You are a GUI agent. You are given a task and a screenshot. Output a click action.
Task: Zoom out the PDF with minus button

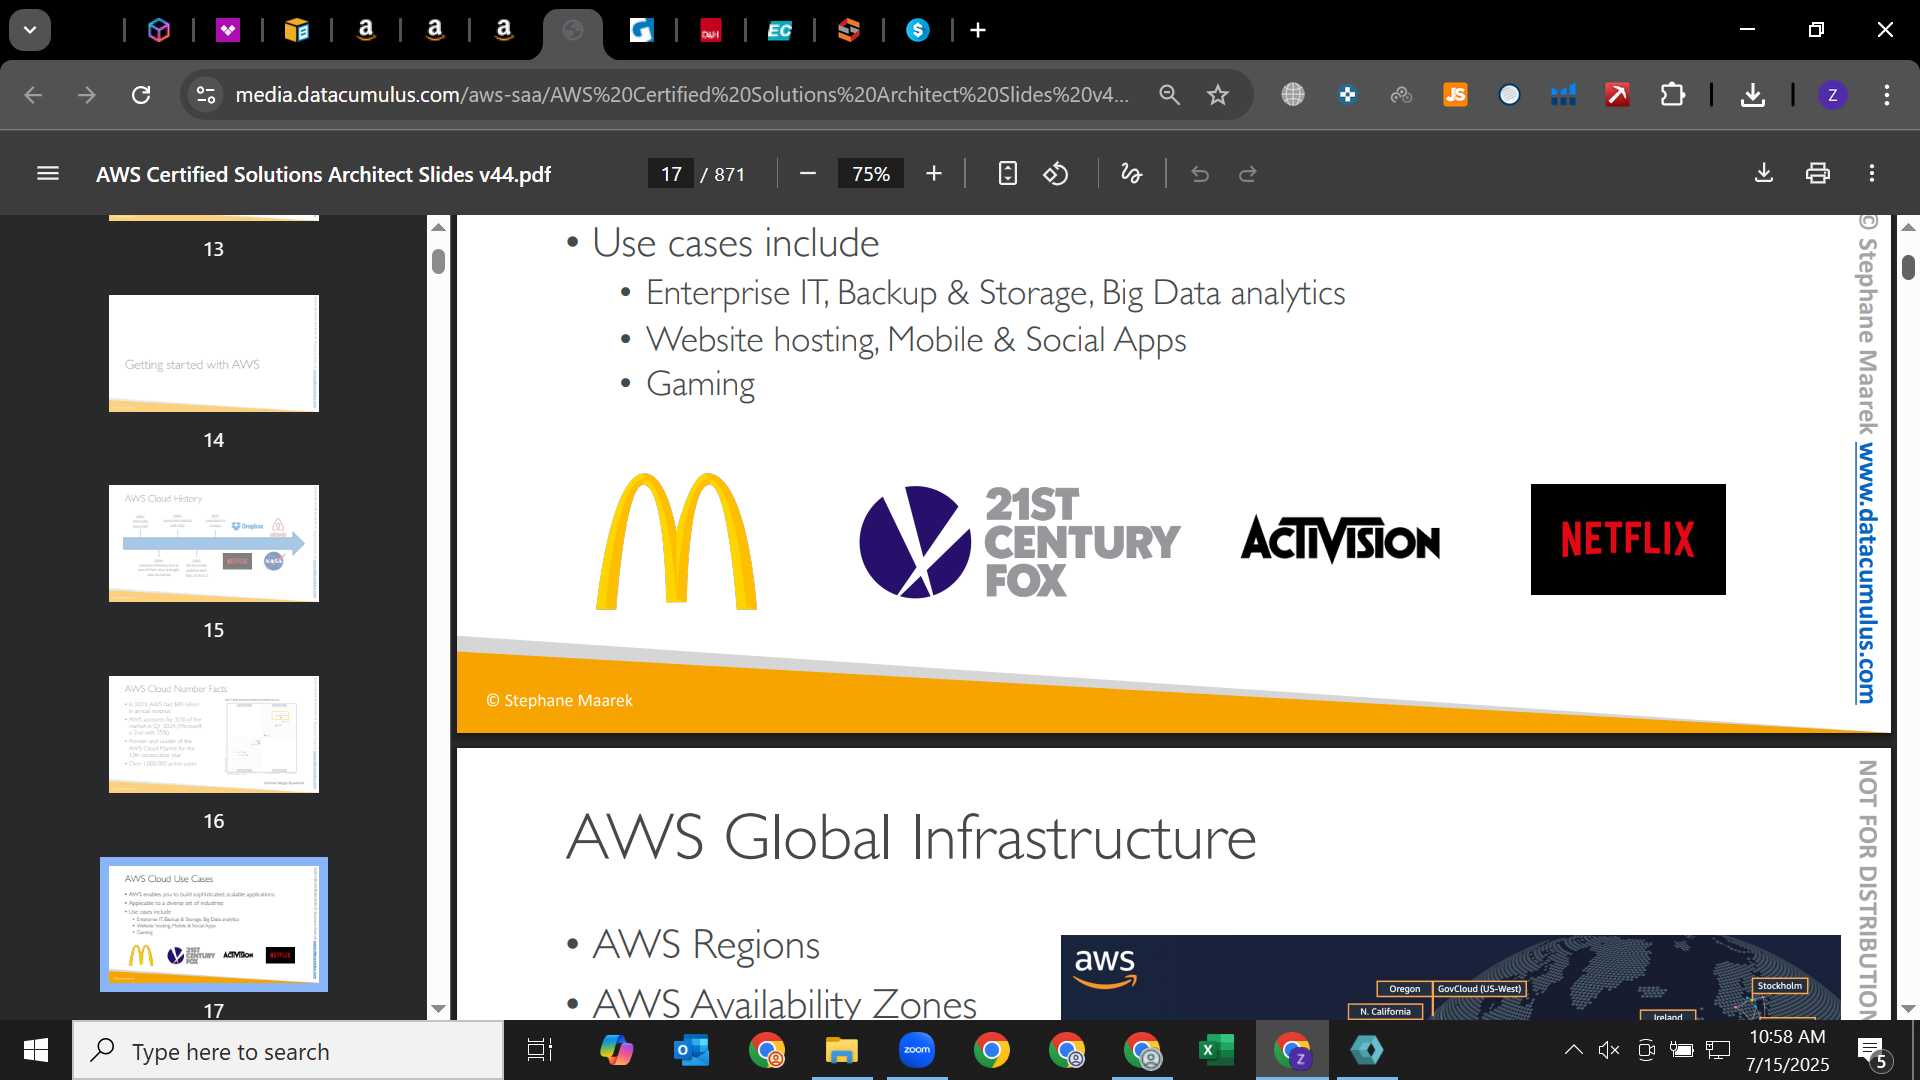click(x=808, y=174)
